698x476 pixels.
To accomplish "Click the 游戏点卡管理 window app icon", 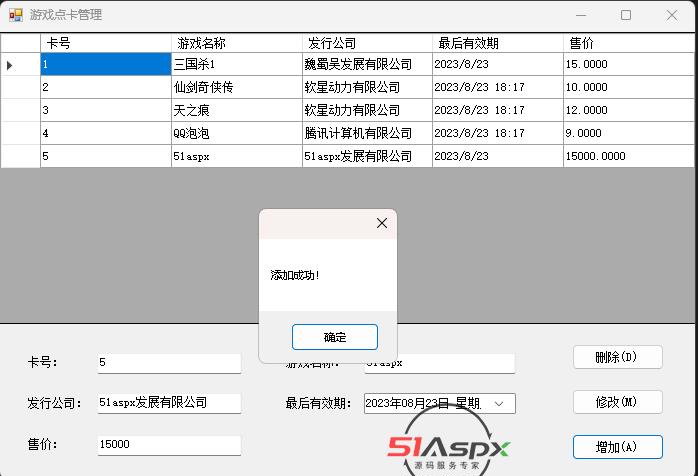I will 16,15.
